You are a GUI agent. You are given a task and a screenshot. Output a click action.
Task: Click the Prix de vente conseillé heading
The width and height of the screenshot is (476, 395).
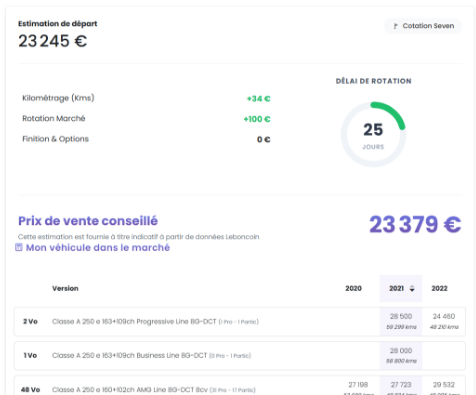click(x=88, y=221)
